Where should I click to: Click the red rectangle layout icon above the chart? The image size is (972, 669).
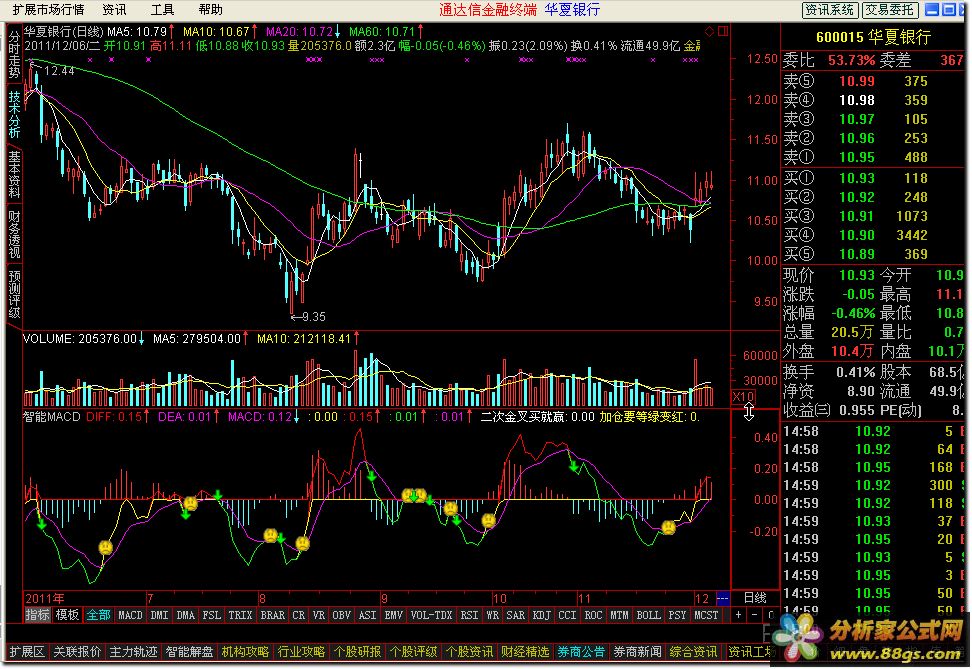(x=723, y=31)
